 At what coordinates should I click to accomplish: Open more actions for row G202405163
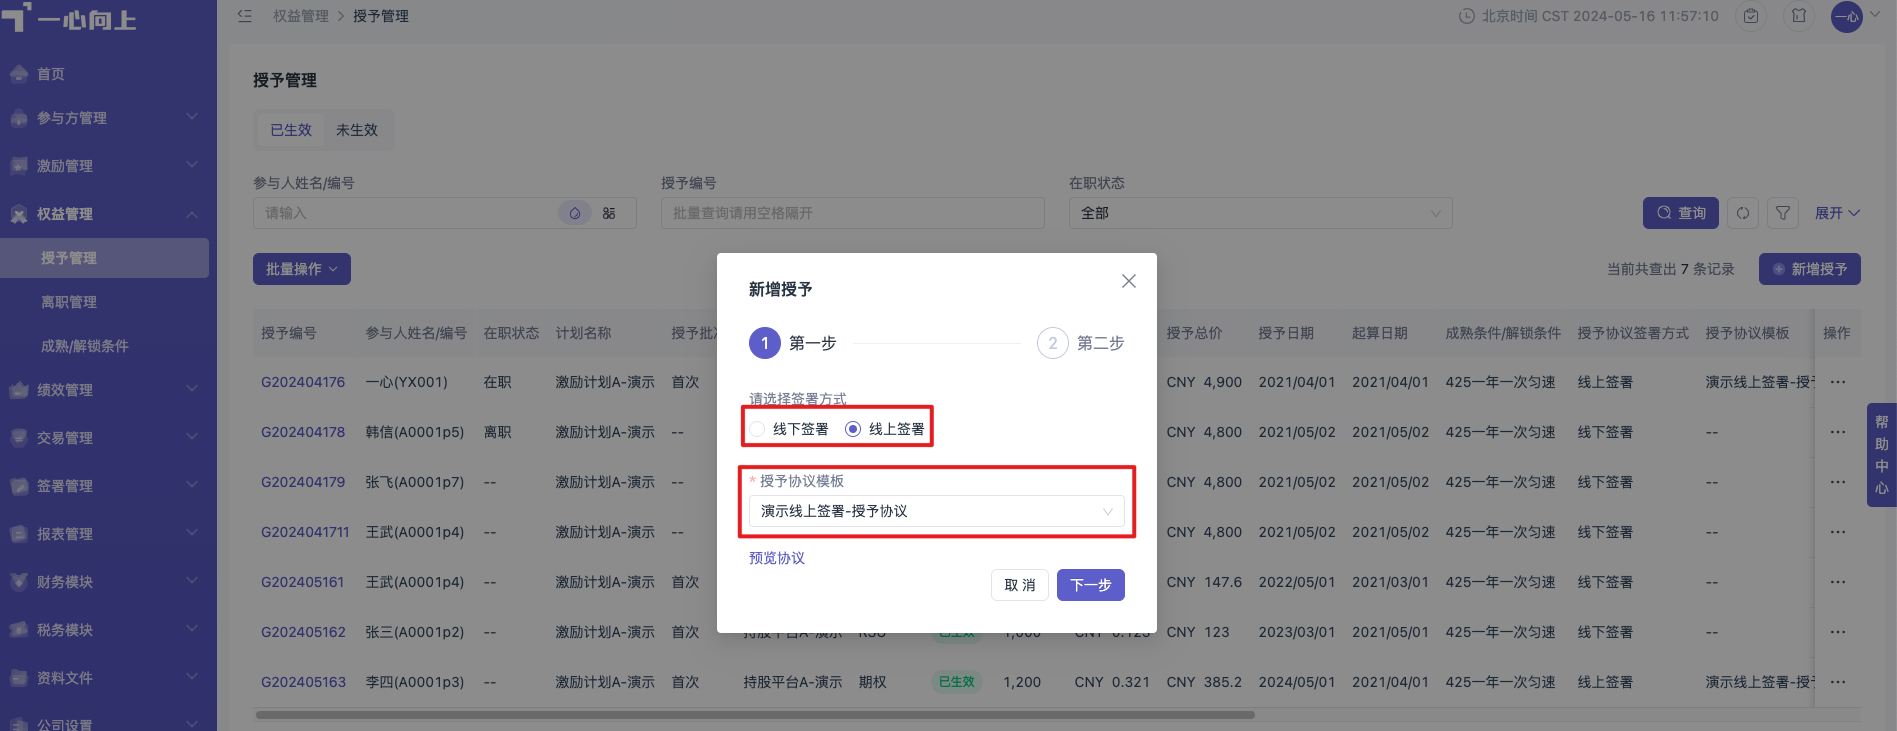coord(1838,682)
